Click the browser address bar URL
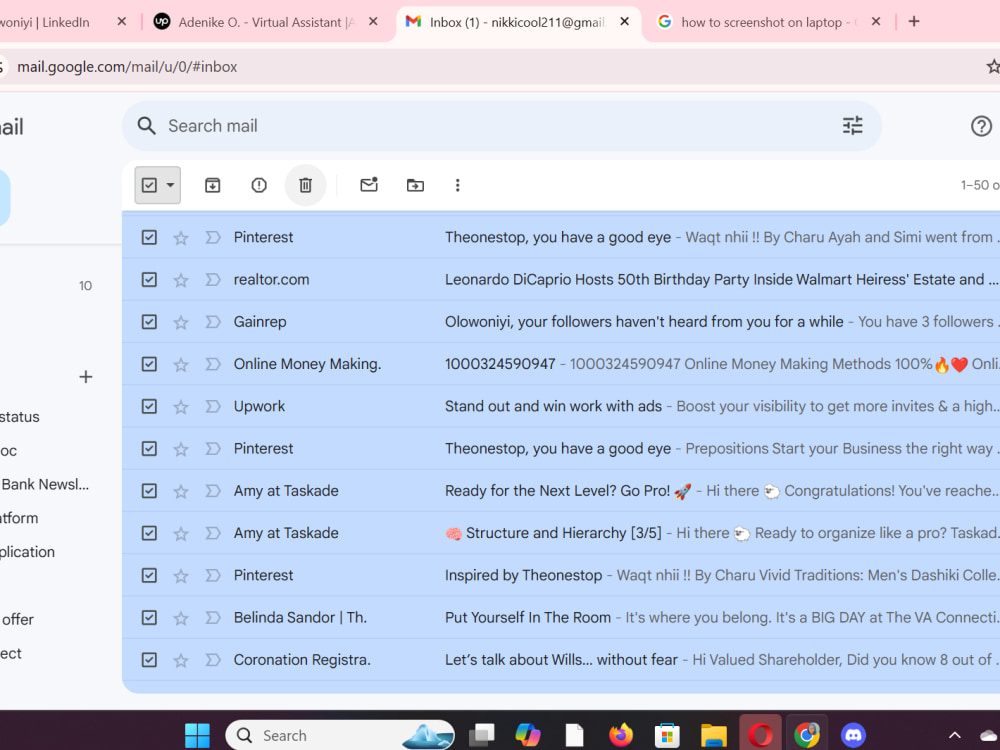 [x=127, y=66]
